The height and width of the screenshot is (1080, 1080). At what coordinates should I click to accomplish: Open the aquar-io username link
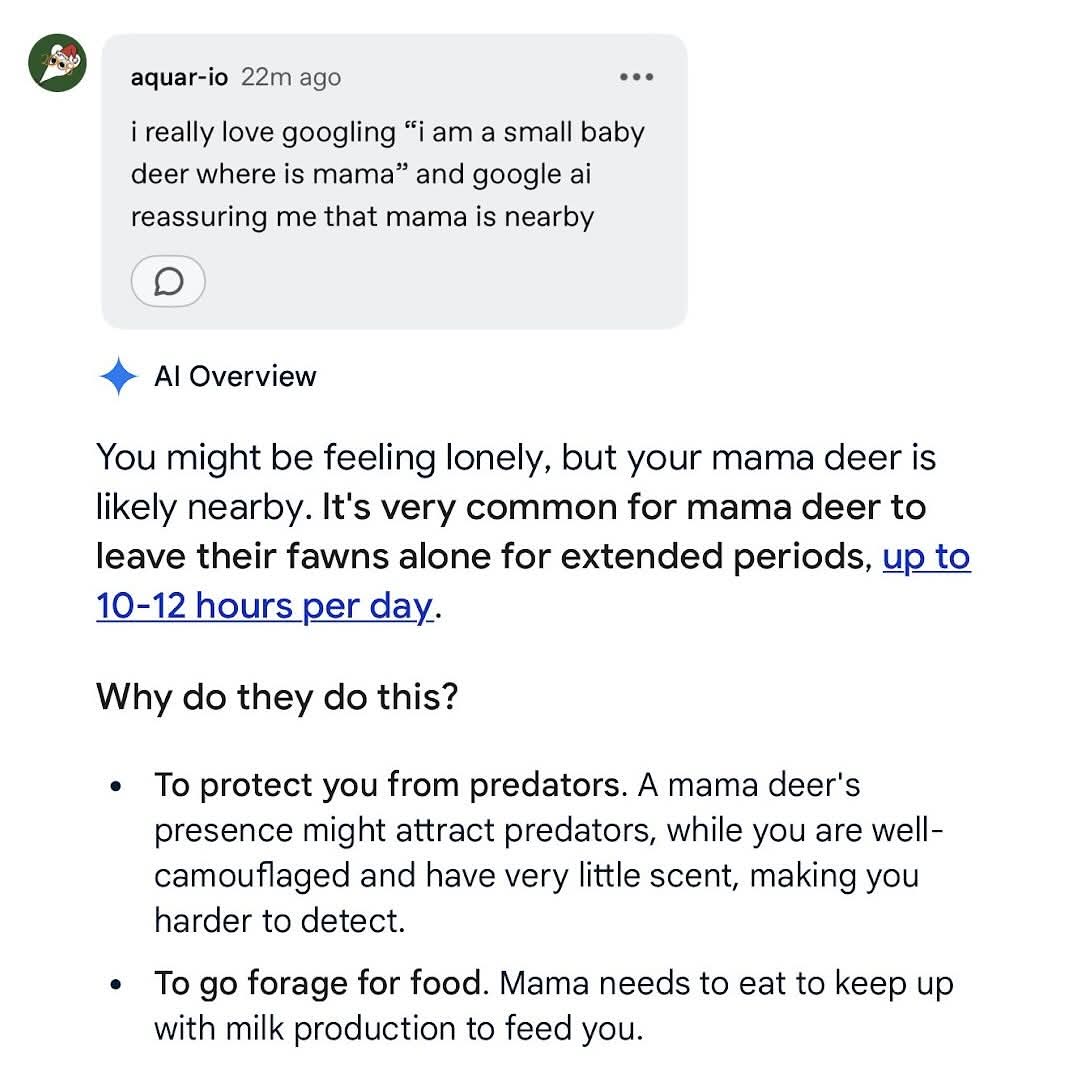[x=179, y=77]
